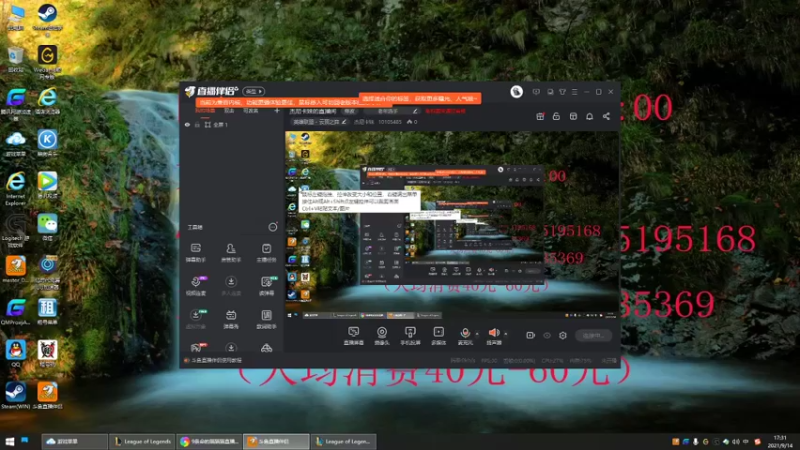Click volume icon in system tray

735,441
